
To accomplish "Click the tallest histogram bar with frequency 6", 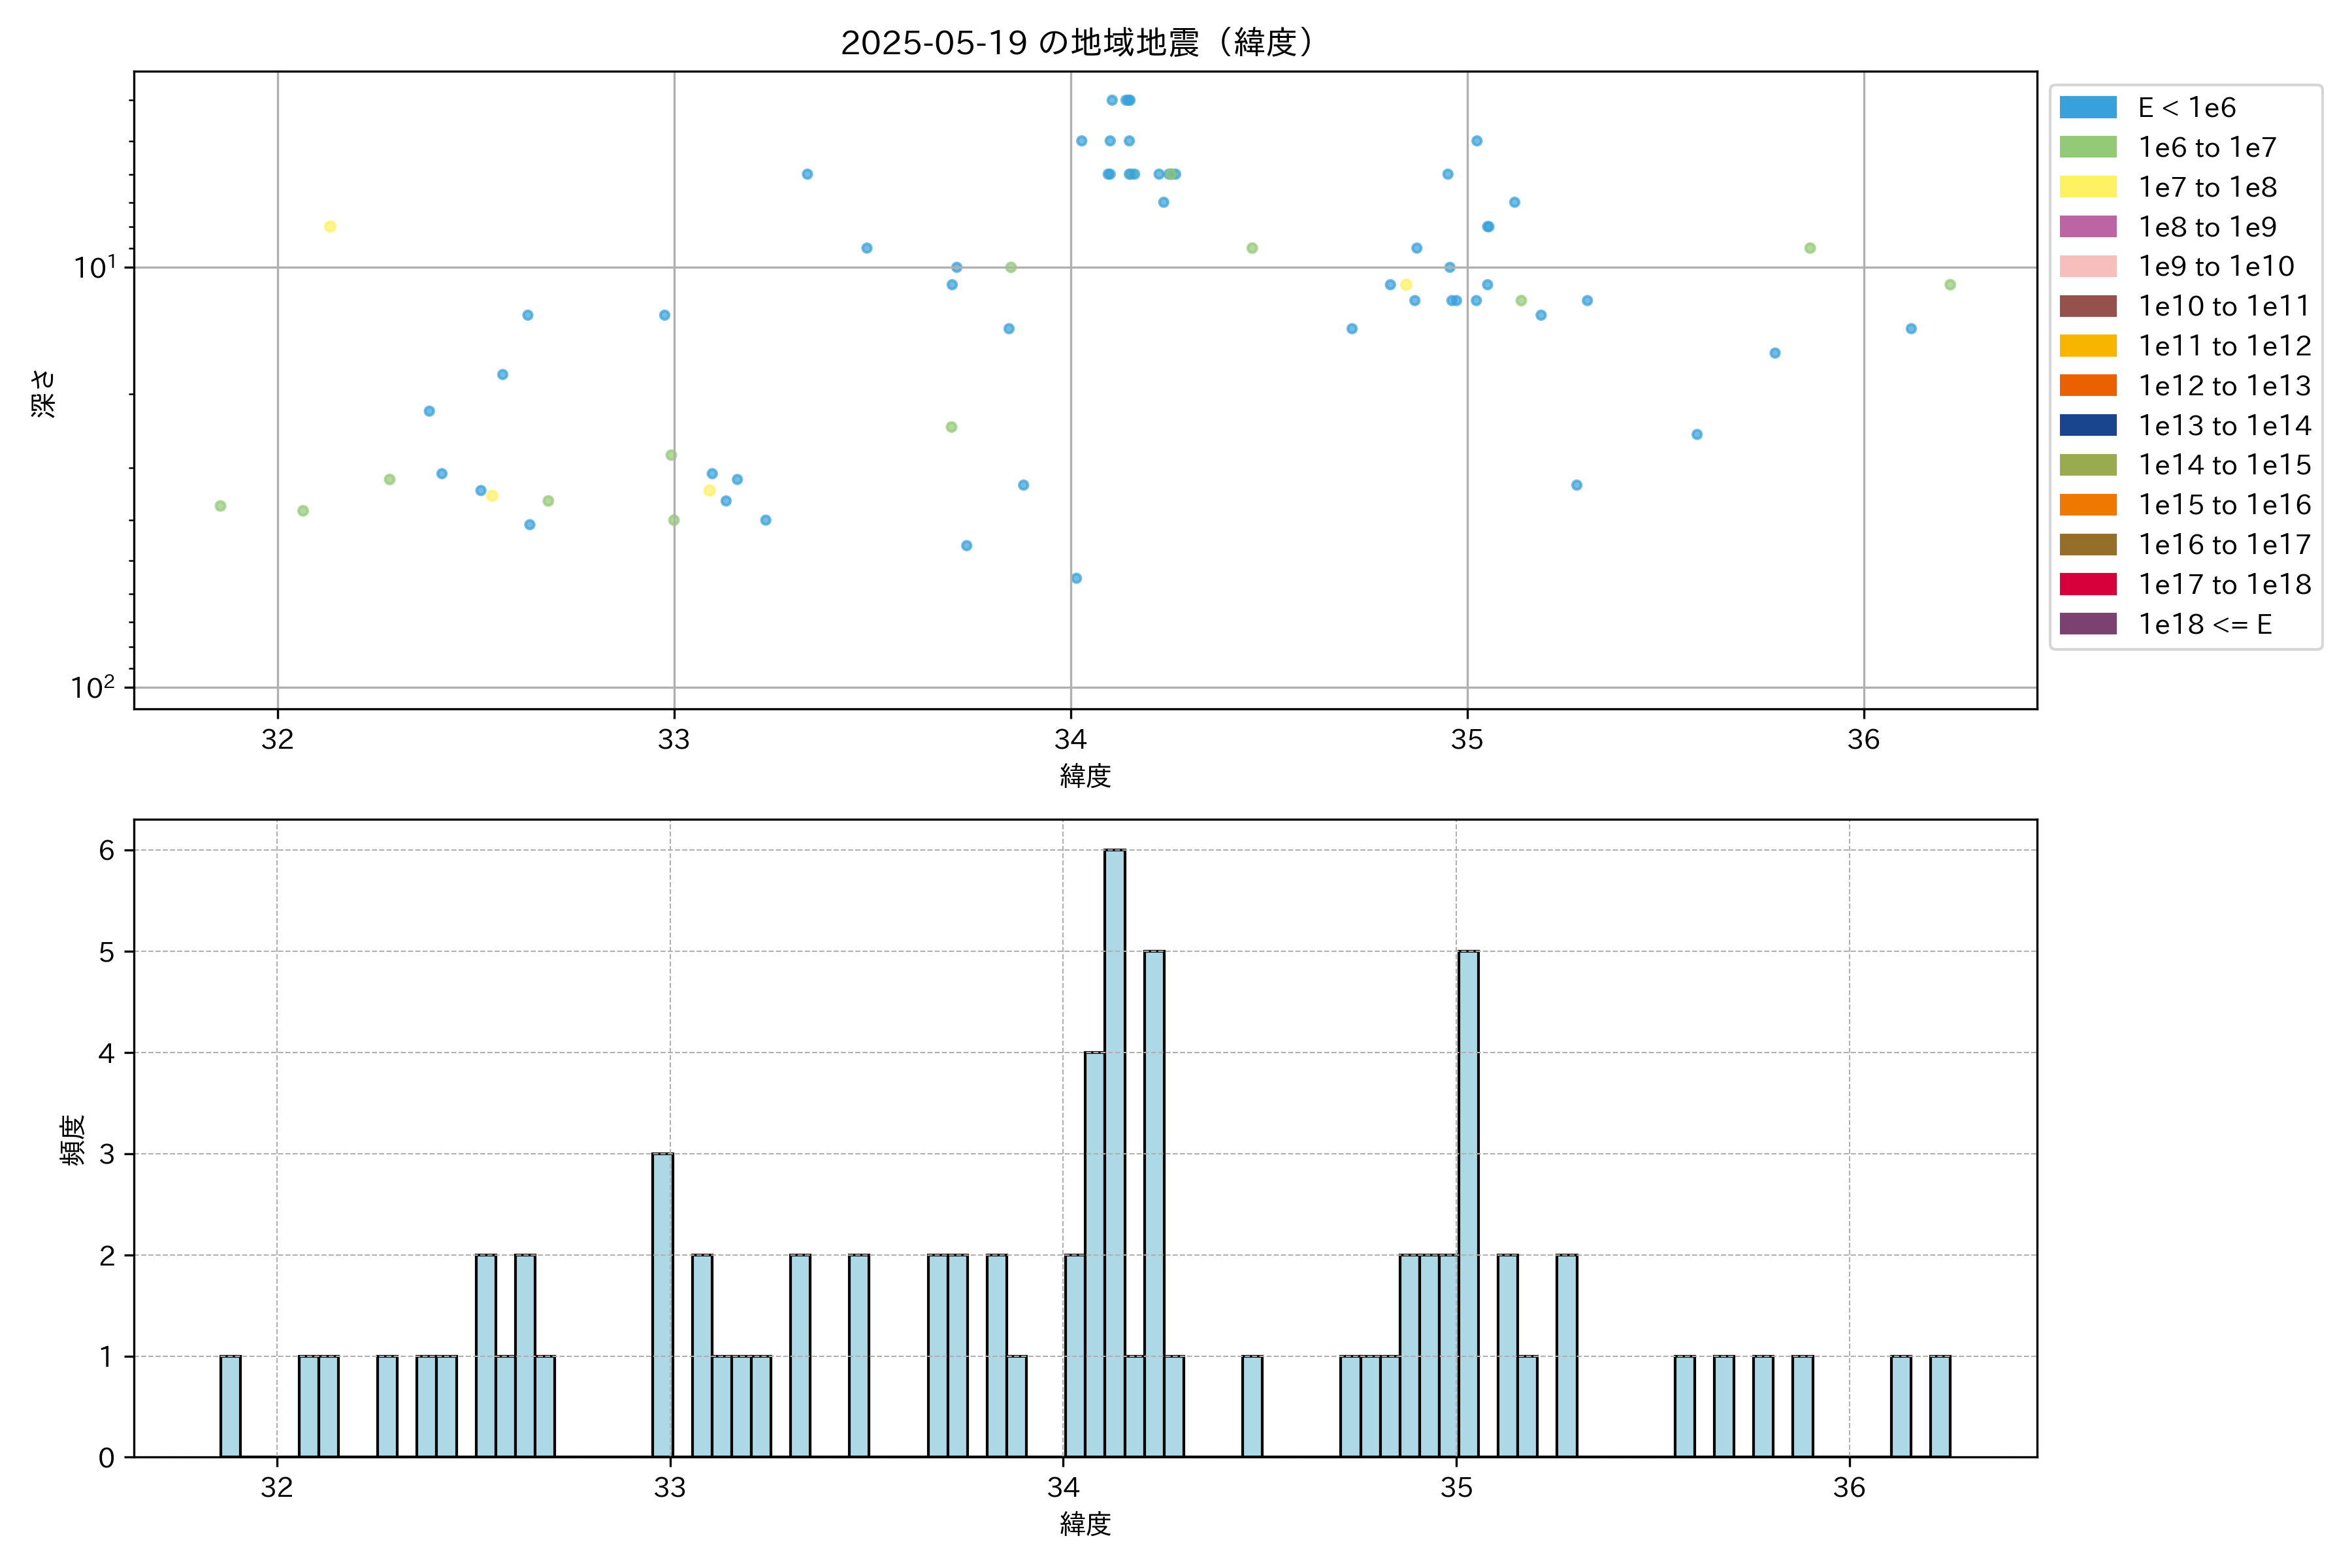I will click(1114, 1152).
